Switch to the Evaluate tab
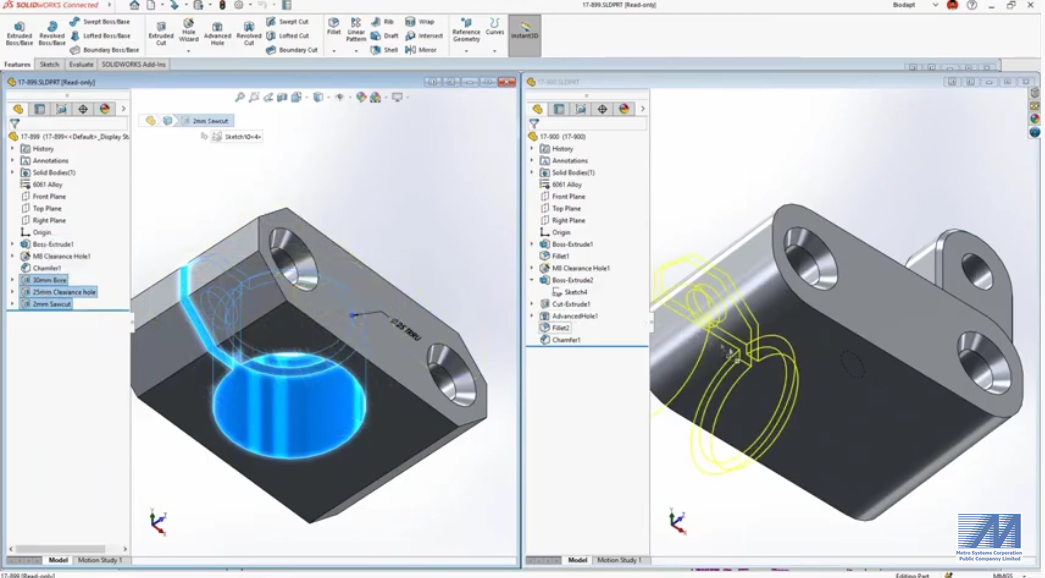Screen dimensions: 1045x578 pyautogui.click(x=81, y=65)
